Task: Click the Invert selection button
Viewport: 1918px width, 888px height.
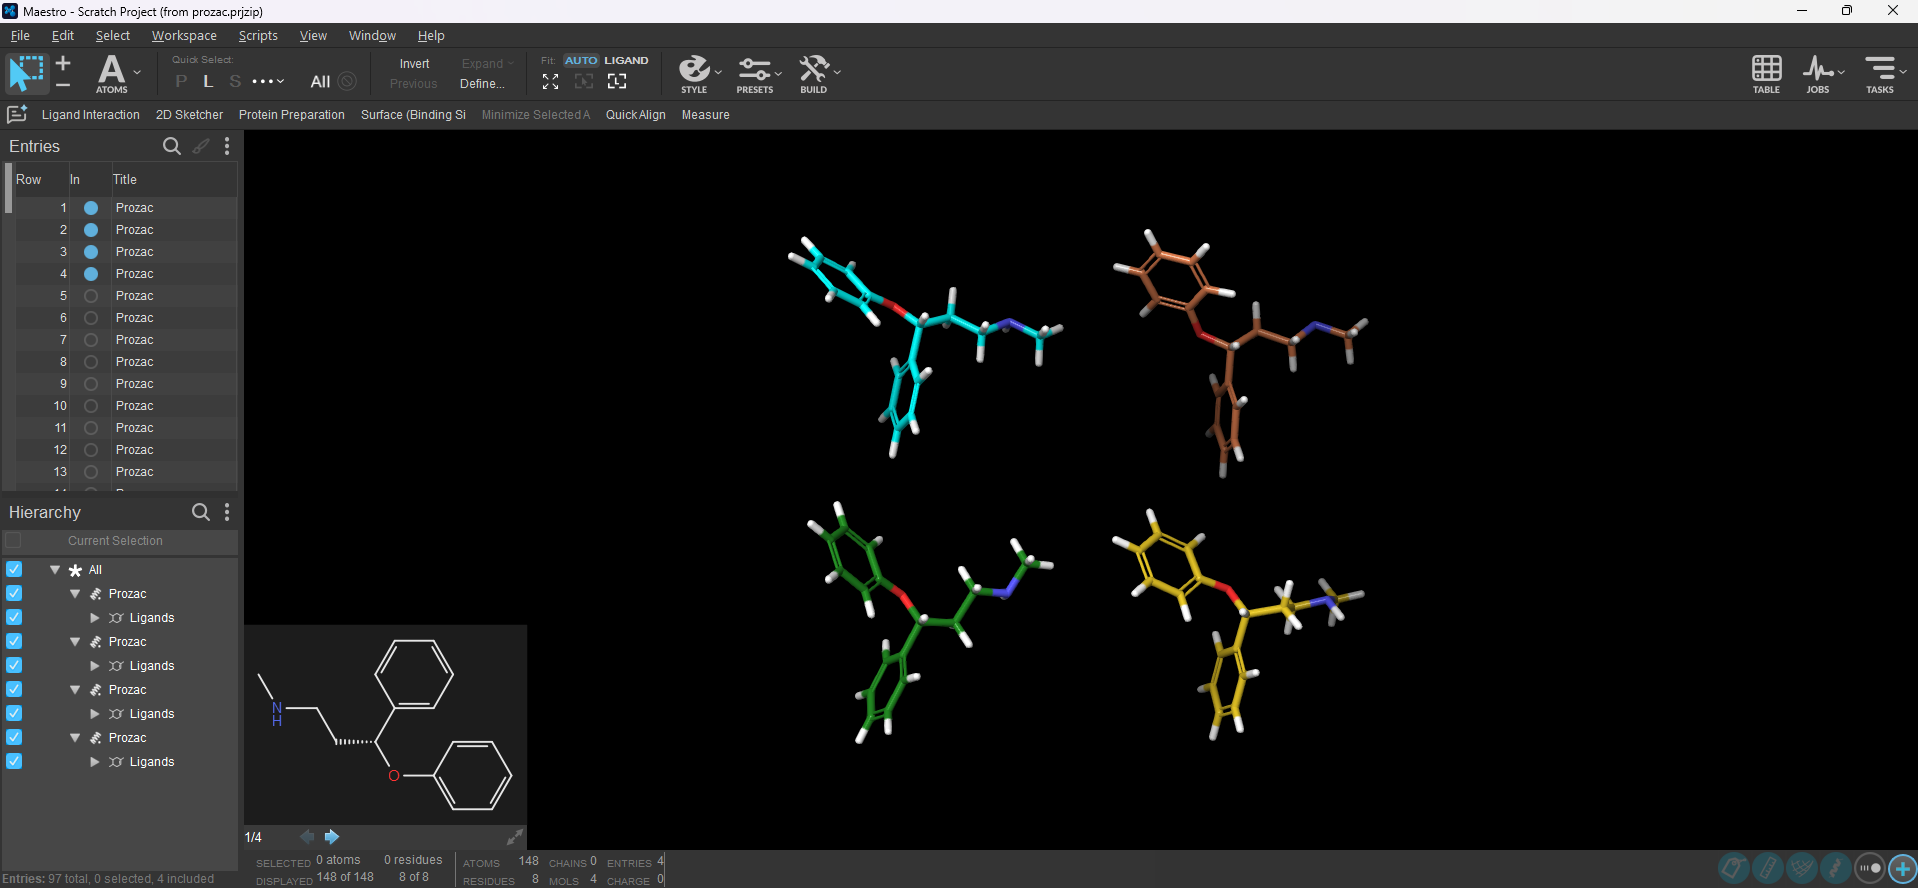Action: [414, 64]
